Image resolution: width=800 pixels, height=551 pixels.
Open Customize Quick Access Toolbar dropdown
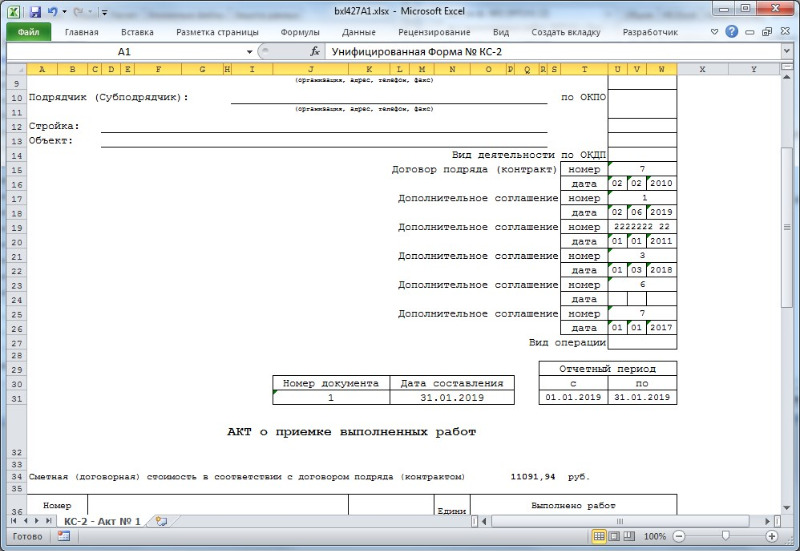pyautogui.click(x=104, y=12)
